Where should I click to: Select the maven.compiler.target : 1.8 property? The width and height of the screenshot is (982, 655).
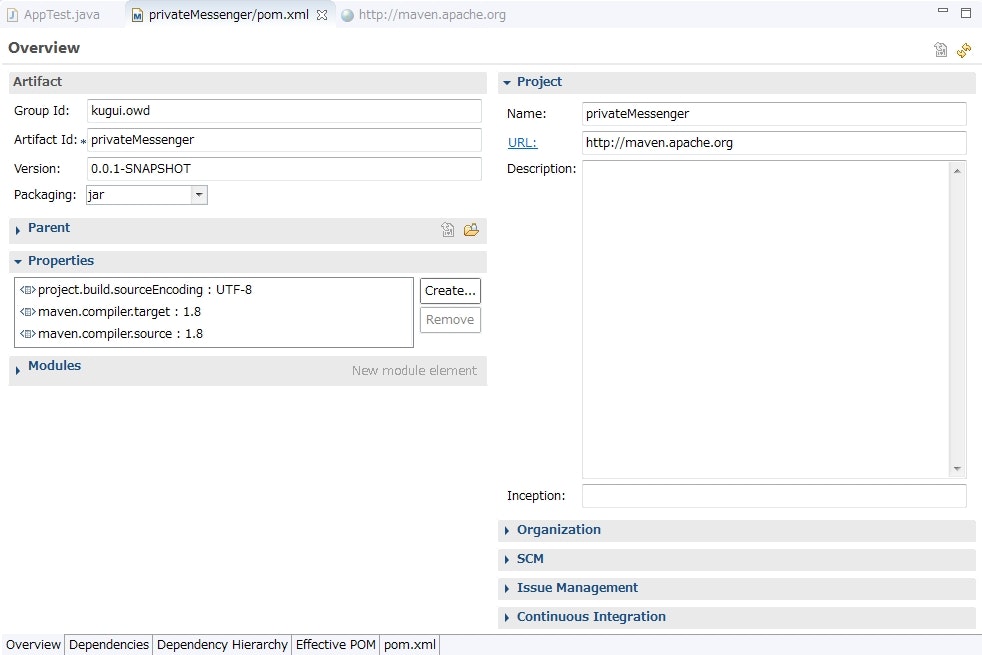pyautogui.click(x=119, y=312)
